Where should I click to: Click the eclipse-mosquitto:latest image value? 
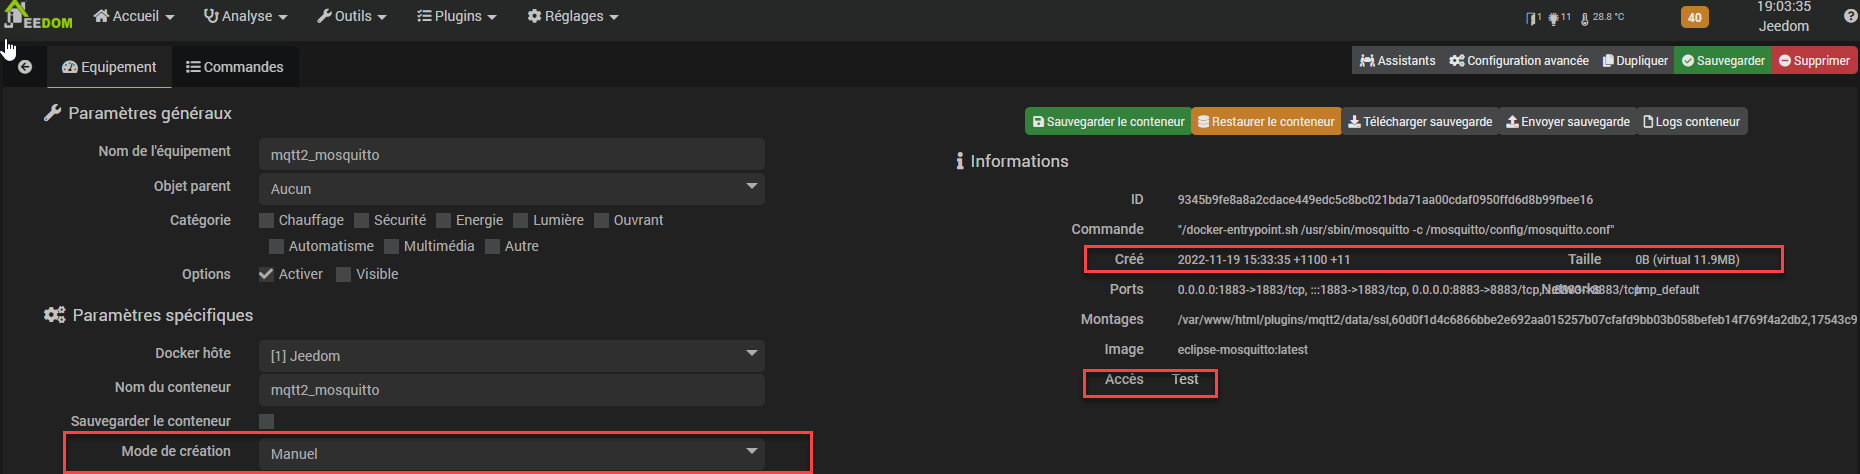1242,350
